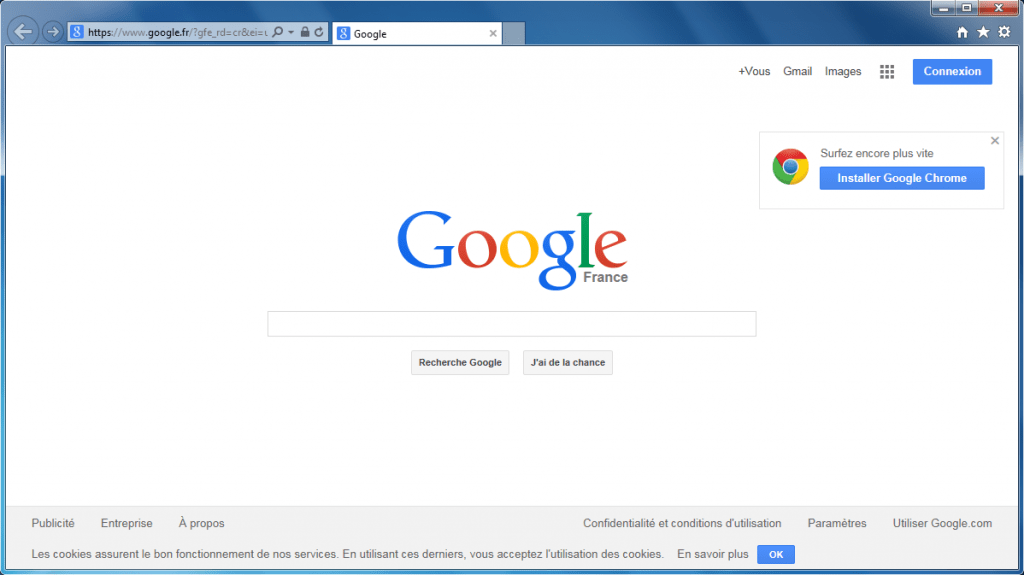1024x575 pixels.
Task: Open the Tools gear icon
Action: [1004, 32]
